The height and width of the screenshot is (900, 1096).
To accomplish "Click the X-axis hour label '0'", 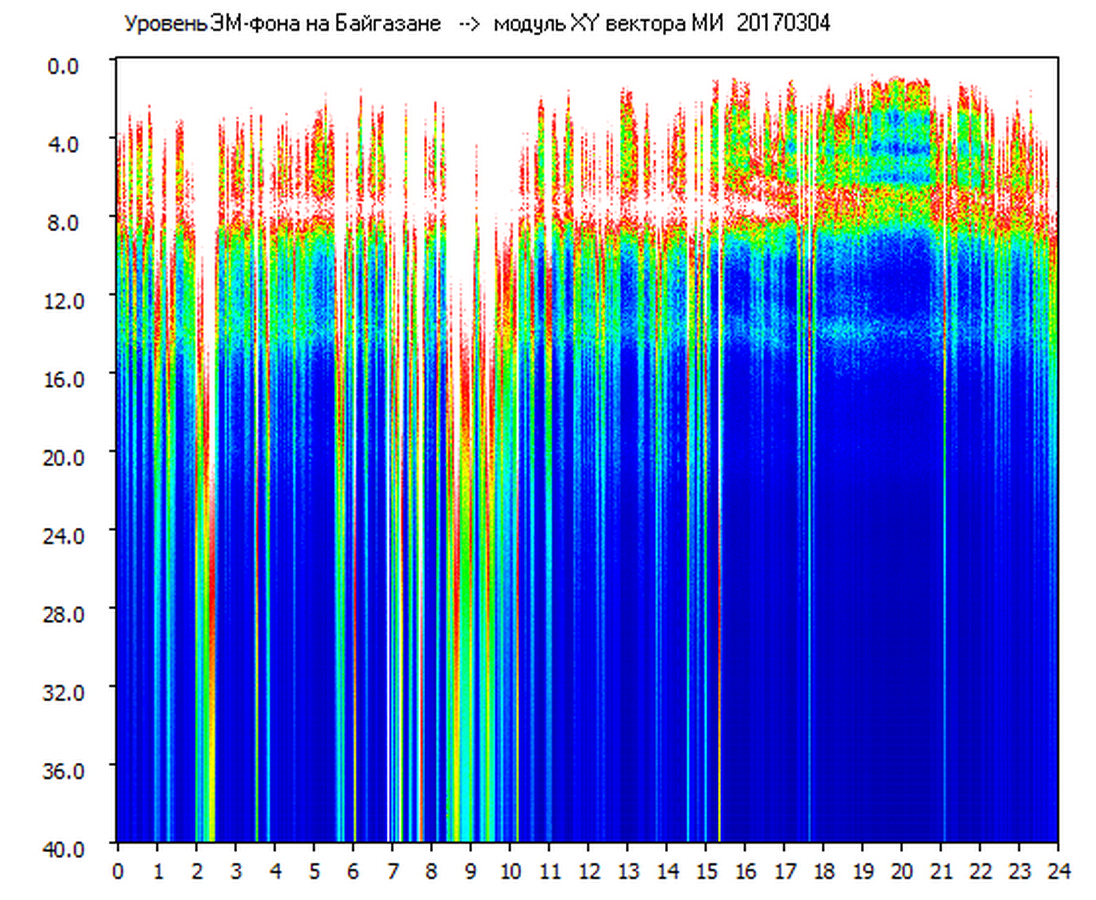I will (118, 871).
